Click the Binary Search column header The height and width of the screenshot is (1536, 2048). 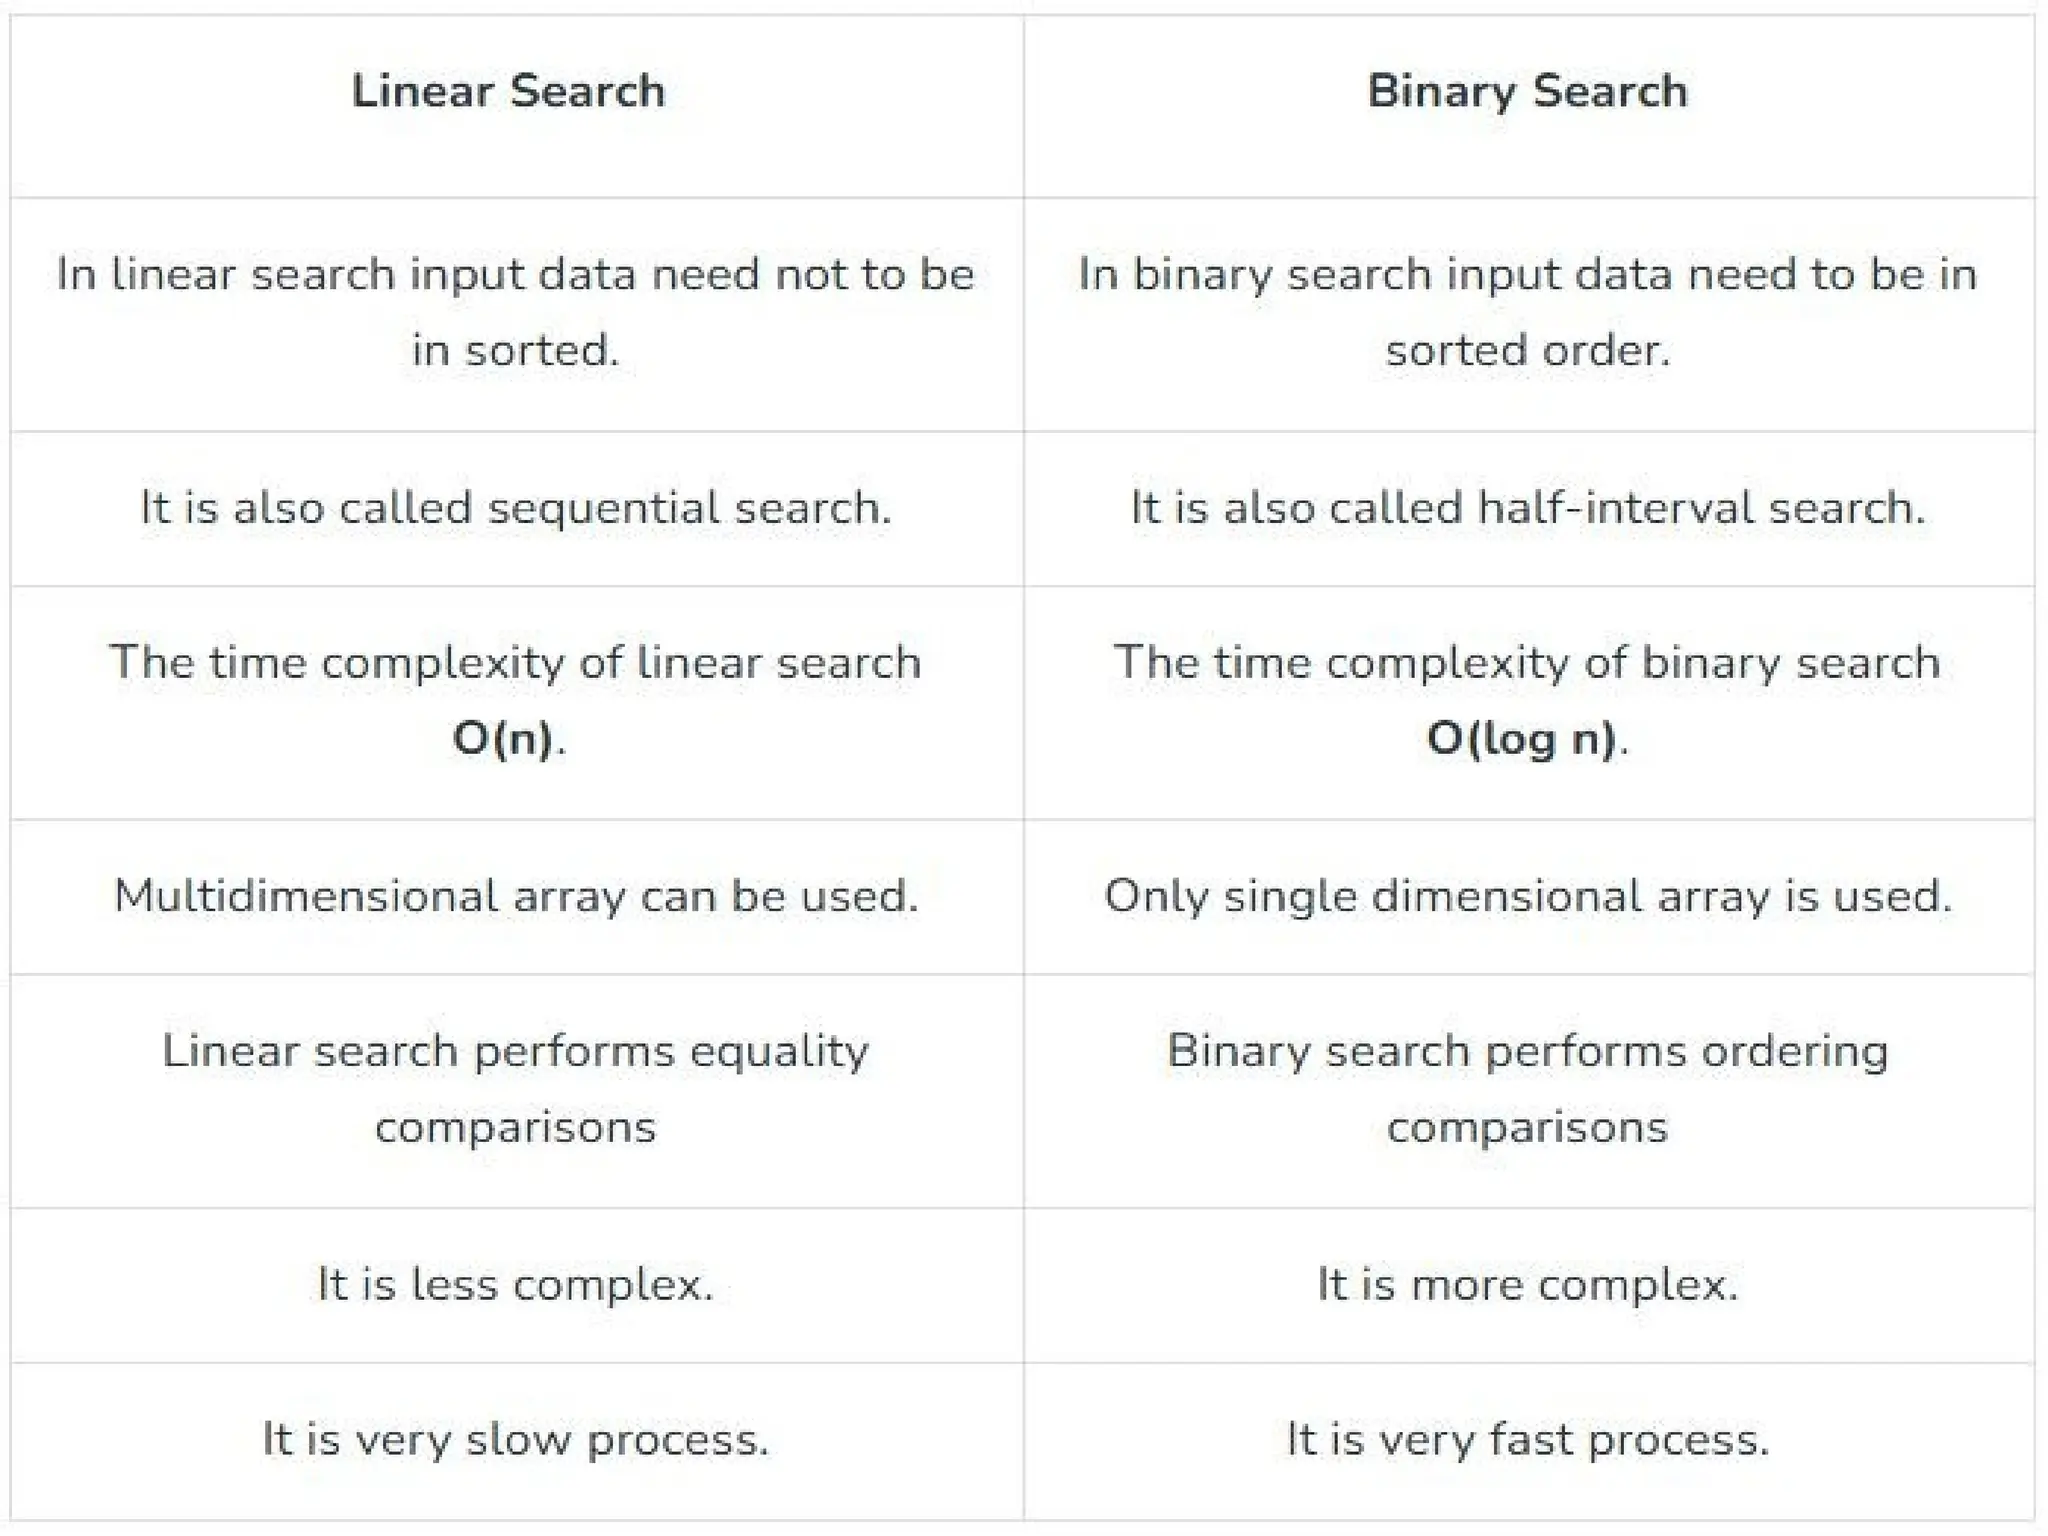[1527, 91]
